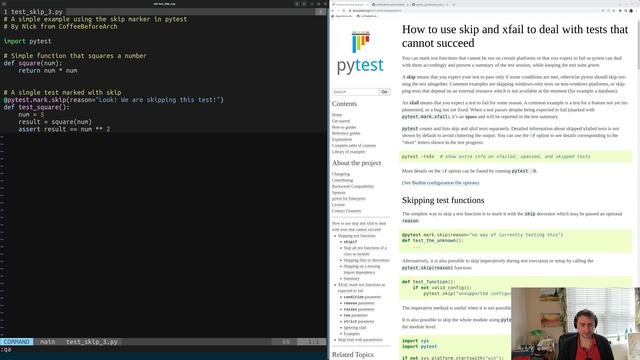
Task: Click the 'main' branch in Vim statusline
Action: click(47, 342)
